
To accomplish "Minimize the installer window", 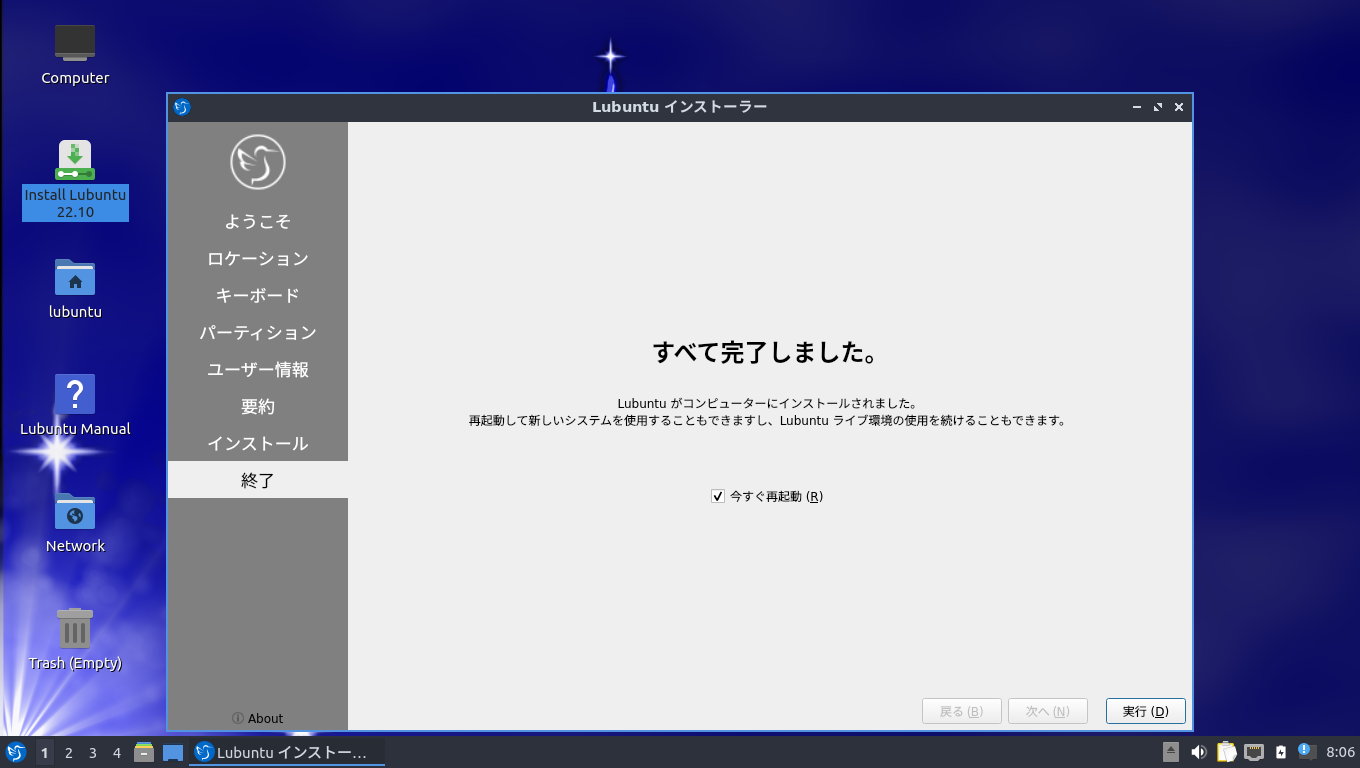I will [x=1137, y=107].
